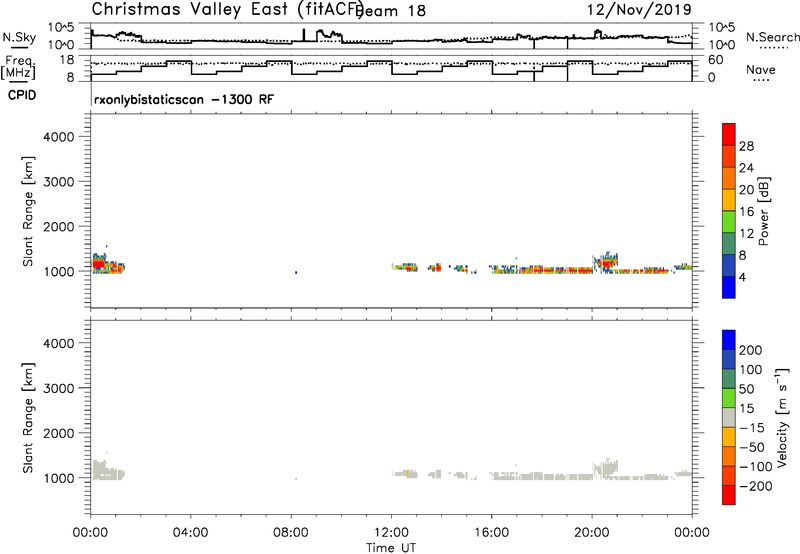Pick the bright blue top segment of Velocity colorbar

click(x=729, y=340)
